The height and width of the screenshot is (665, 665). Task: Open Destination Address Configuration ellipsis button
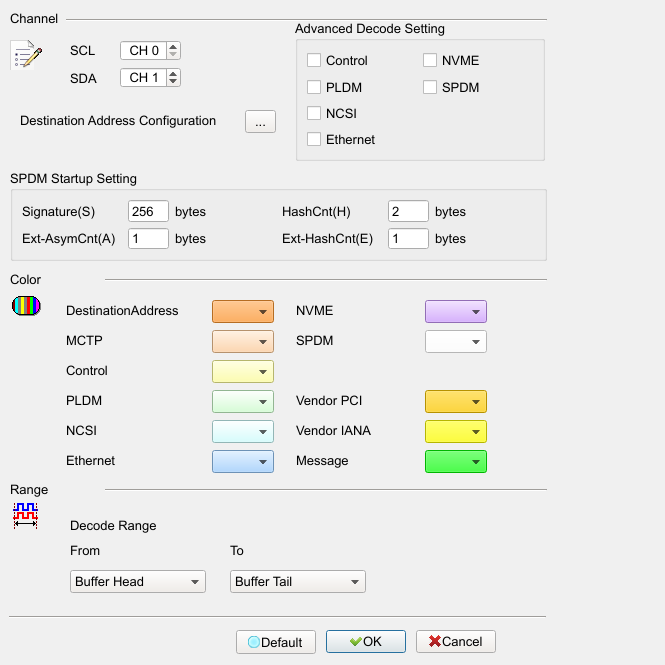tap(260, 122)
